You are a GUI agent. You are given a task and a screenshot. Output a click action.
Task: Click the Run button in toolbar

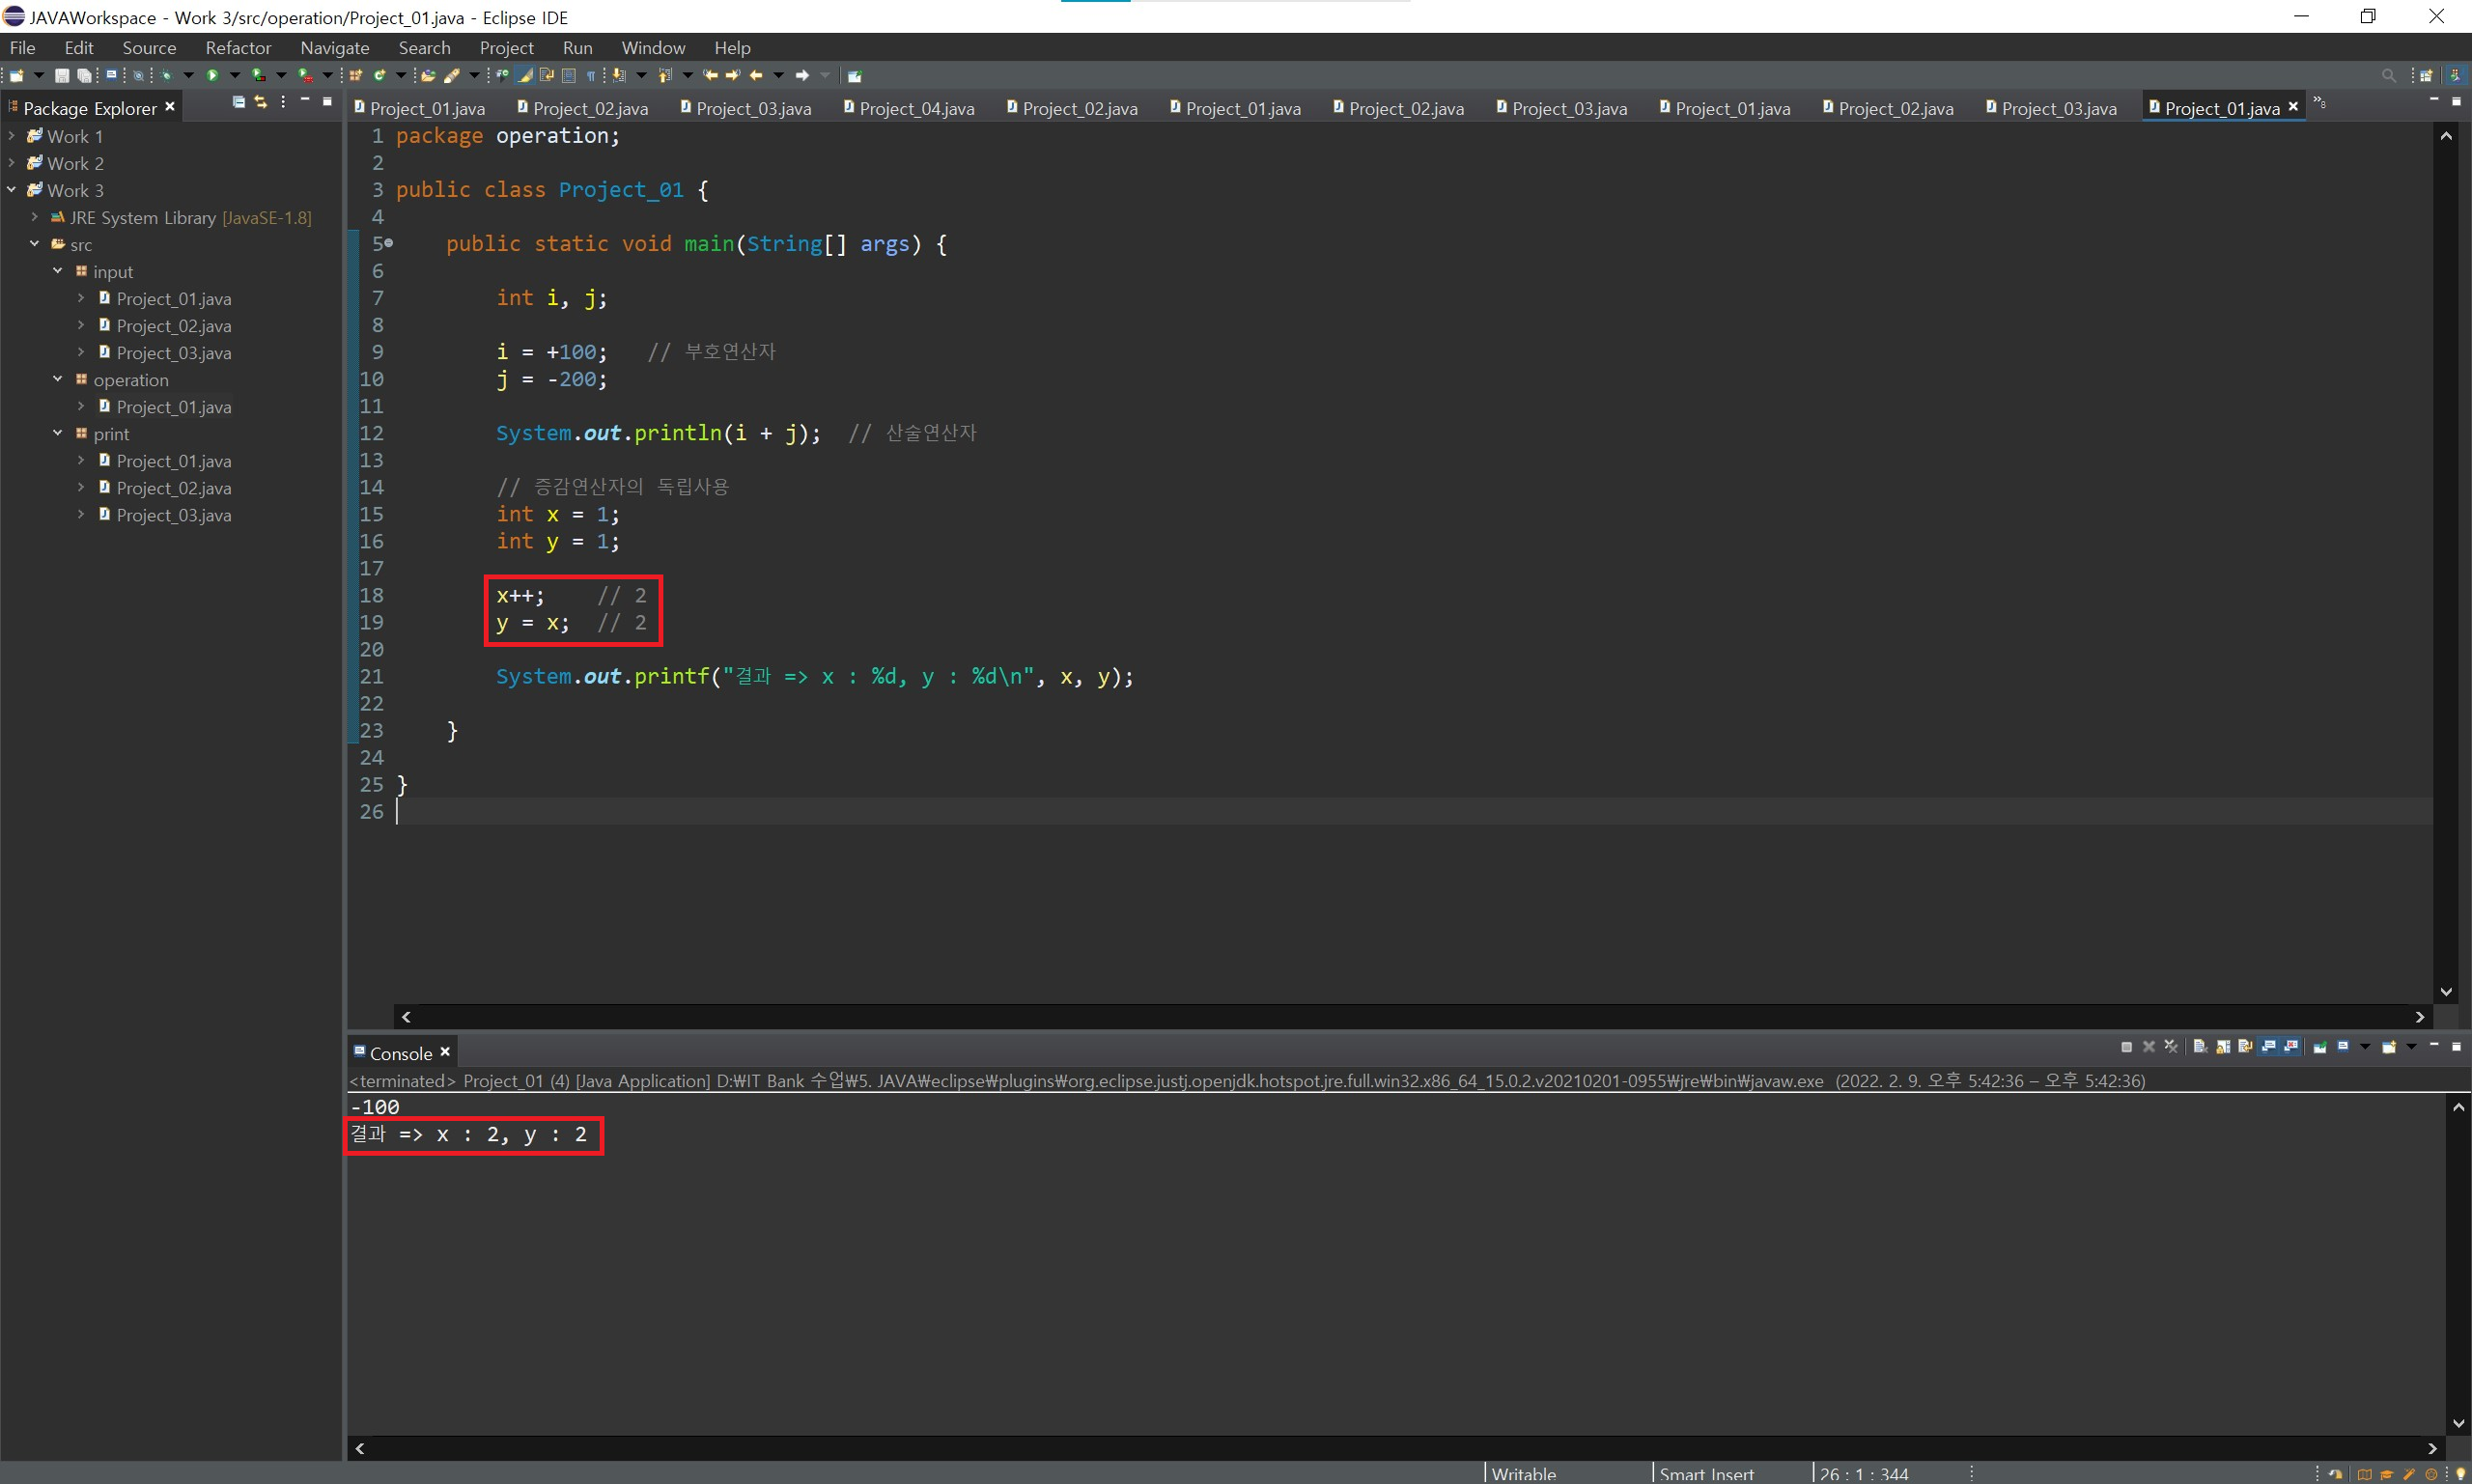click(212, 75)
